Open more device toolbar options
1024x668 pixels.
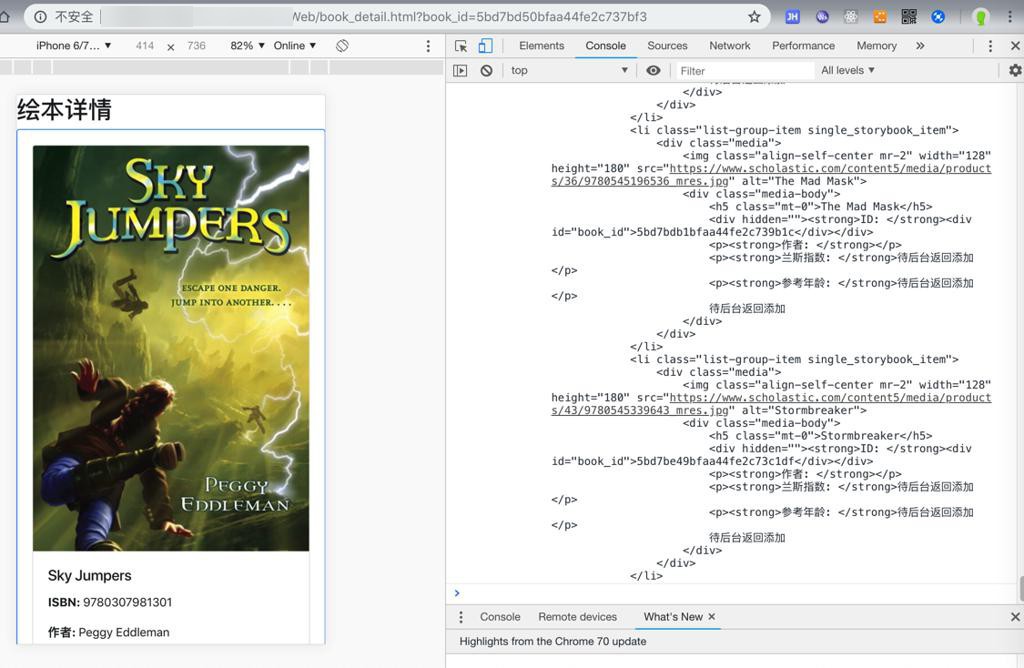pos(428,46)
